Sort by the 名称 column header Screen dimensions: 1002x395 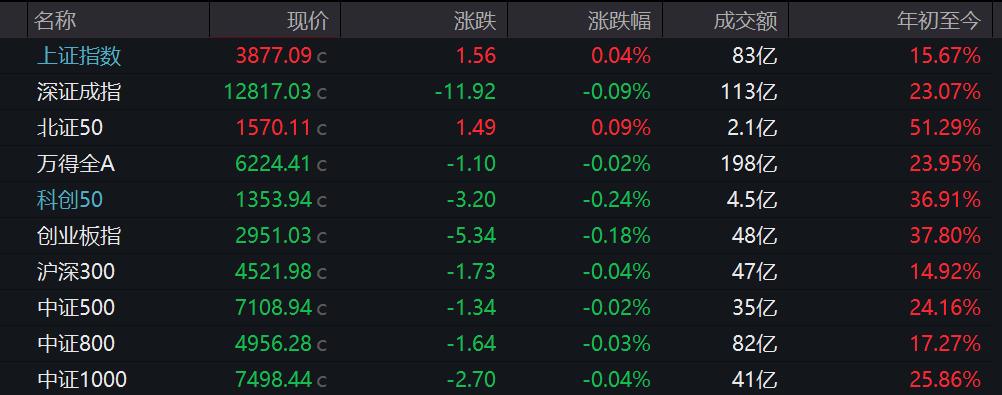pyautogui.click(x=56, y=20)
